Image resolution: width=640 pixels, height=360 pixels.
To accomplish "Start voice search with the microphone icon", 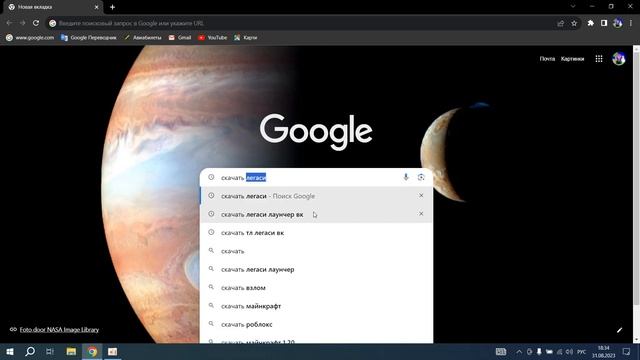I will pos(406,177).
